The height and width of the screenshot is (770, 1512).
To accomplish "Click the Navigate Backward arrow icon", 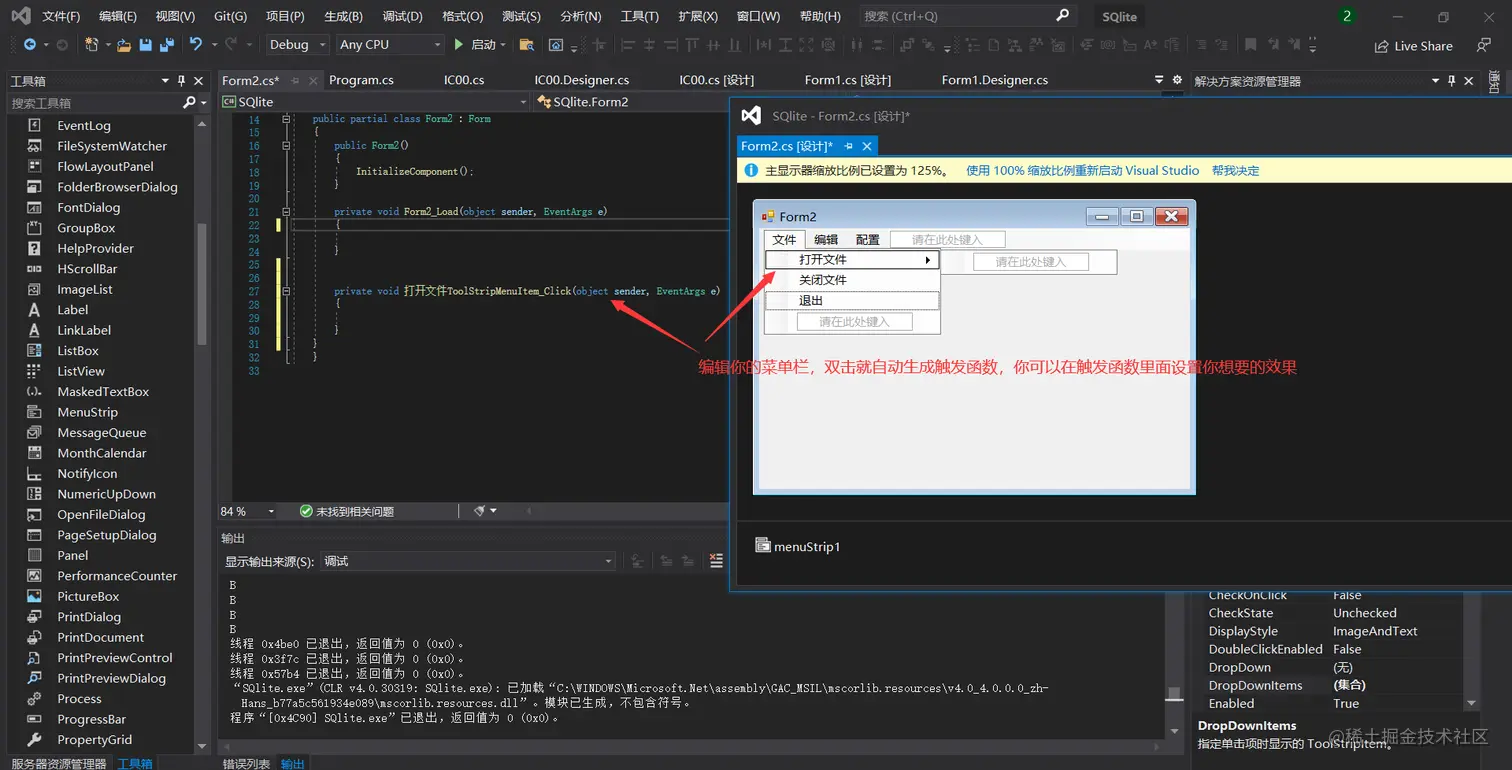I will coord(30,45).
